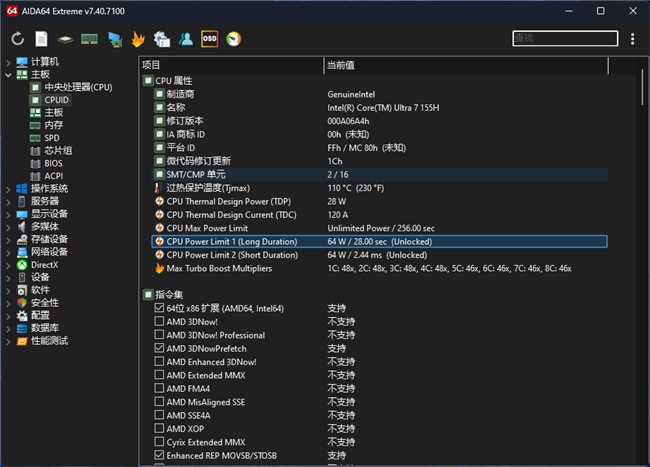Image resolution: width=650 pixels, height=467 pixels.
Task: Open the network audit monitor icon
Action: pos(114,39)
